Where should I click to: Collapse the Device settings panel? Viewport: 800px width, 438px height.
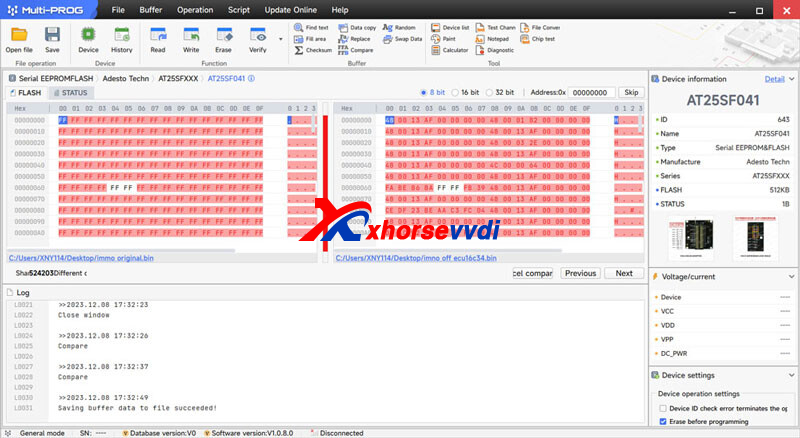(x=790, y=375)
